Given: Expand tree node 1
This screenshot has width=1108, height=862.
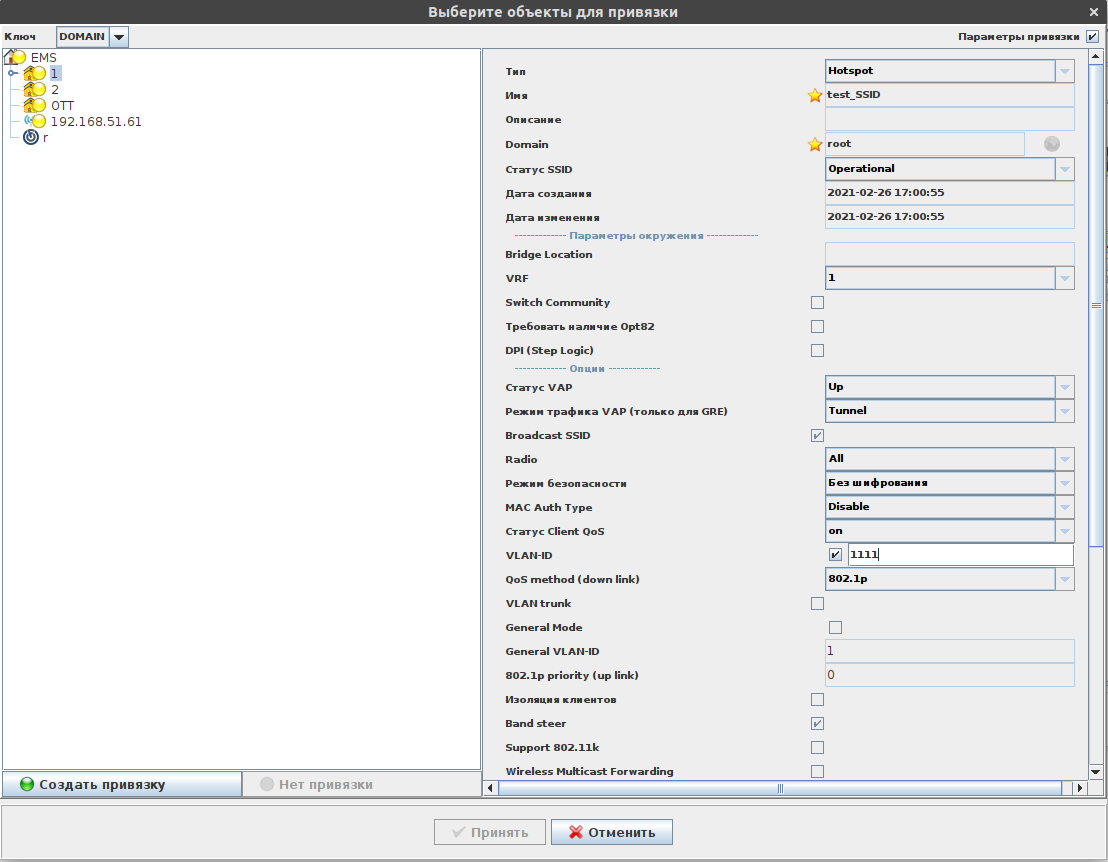Looking at the screenshot, I should 12,73.
